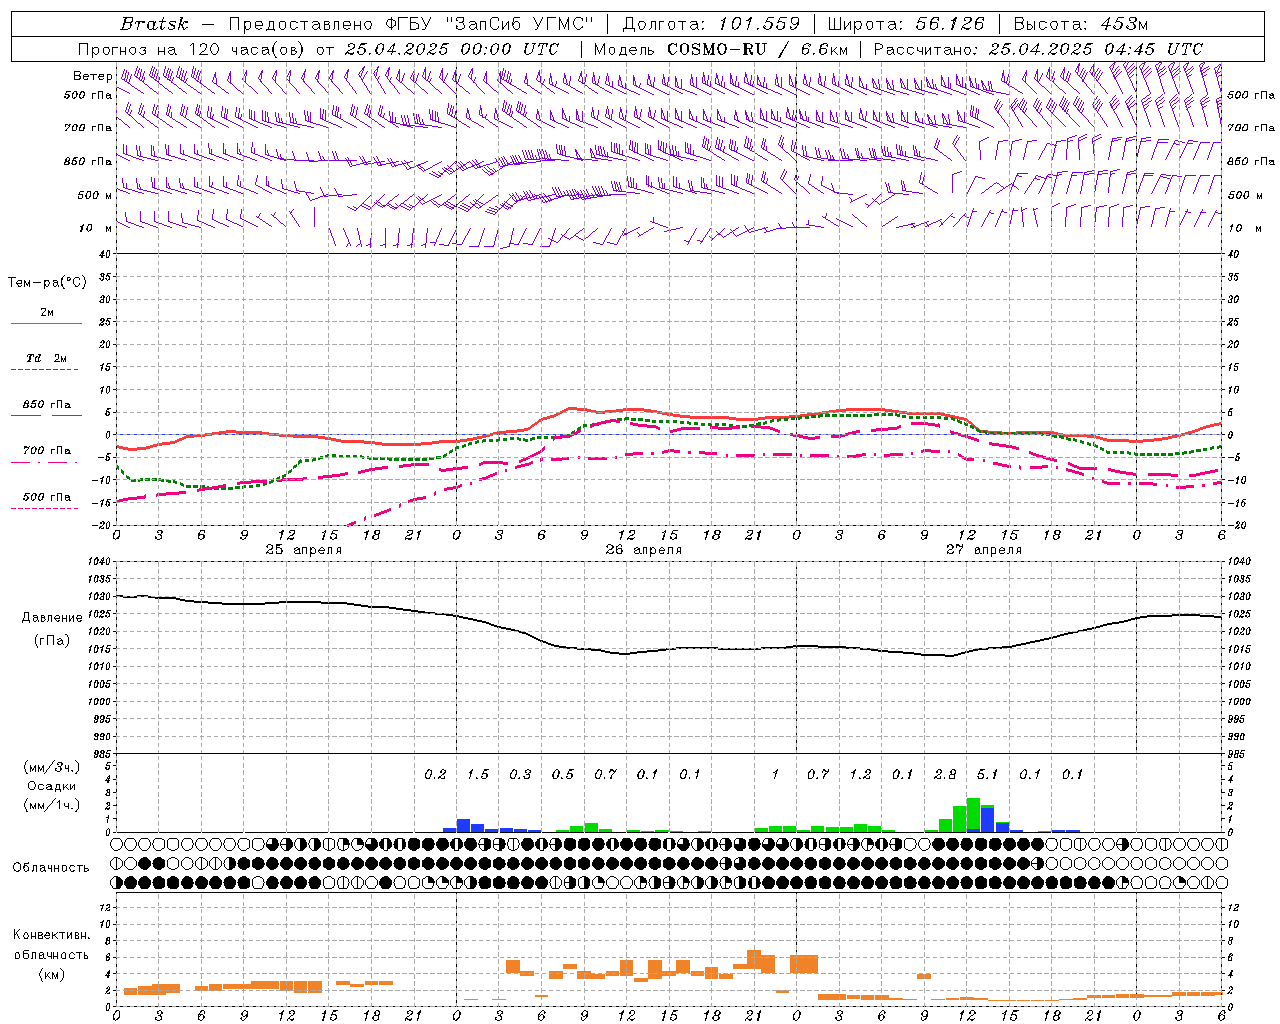Screen dimensions: 1280x1024
Task: Click the "Td 2м" dew point legend entry
Action: click(46, 358)
